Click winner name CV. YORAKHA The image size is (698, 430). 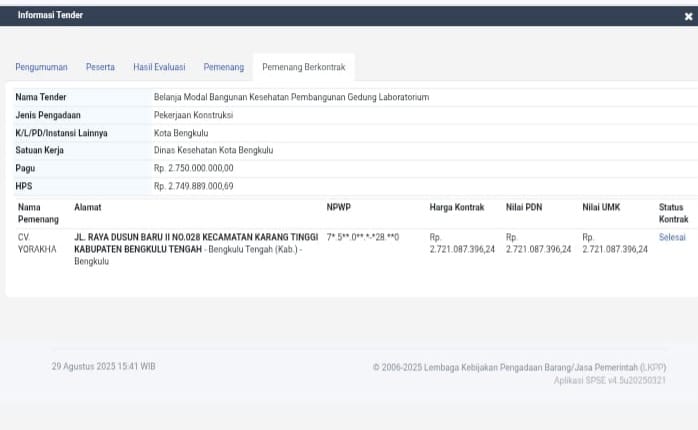37,243
